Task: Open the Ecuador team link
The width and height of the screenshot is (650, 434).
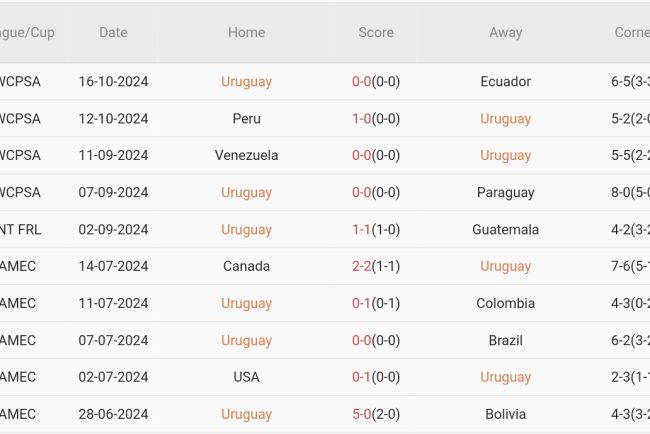Action: (x=505, y=81)
